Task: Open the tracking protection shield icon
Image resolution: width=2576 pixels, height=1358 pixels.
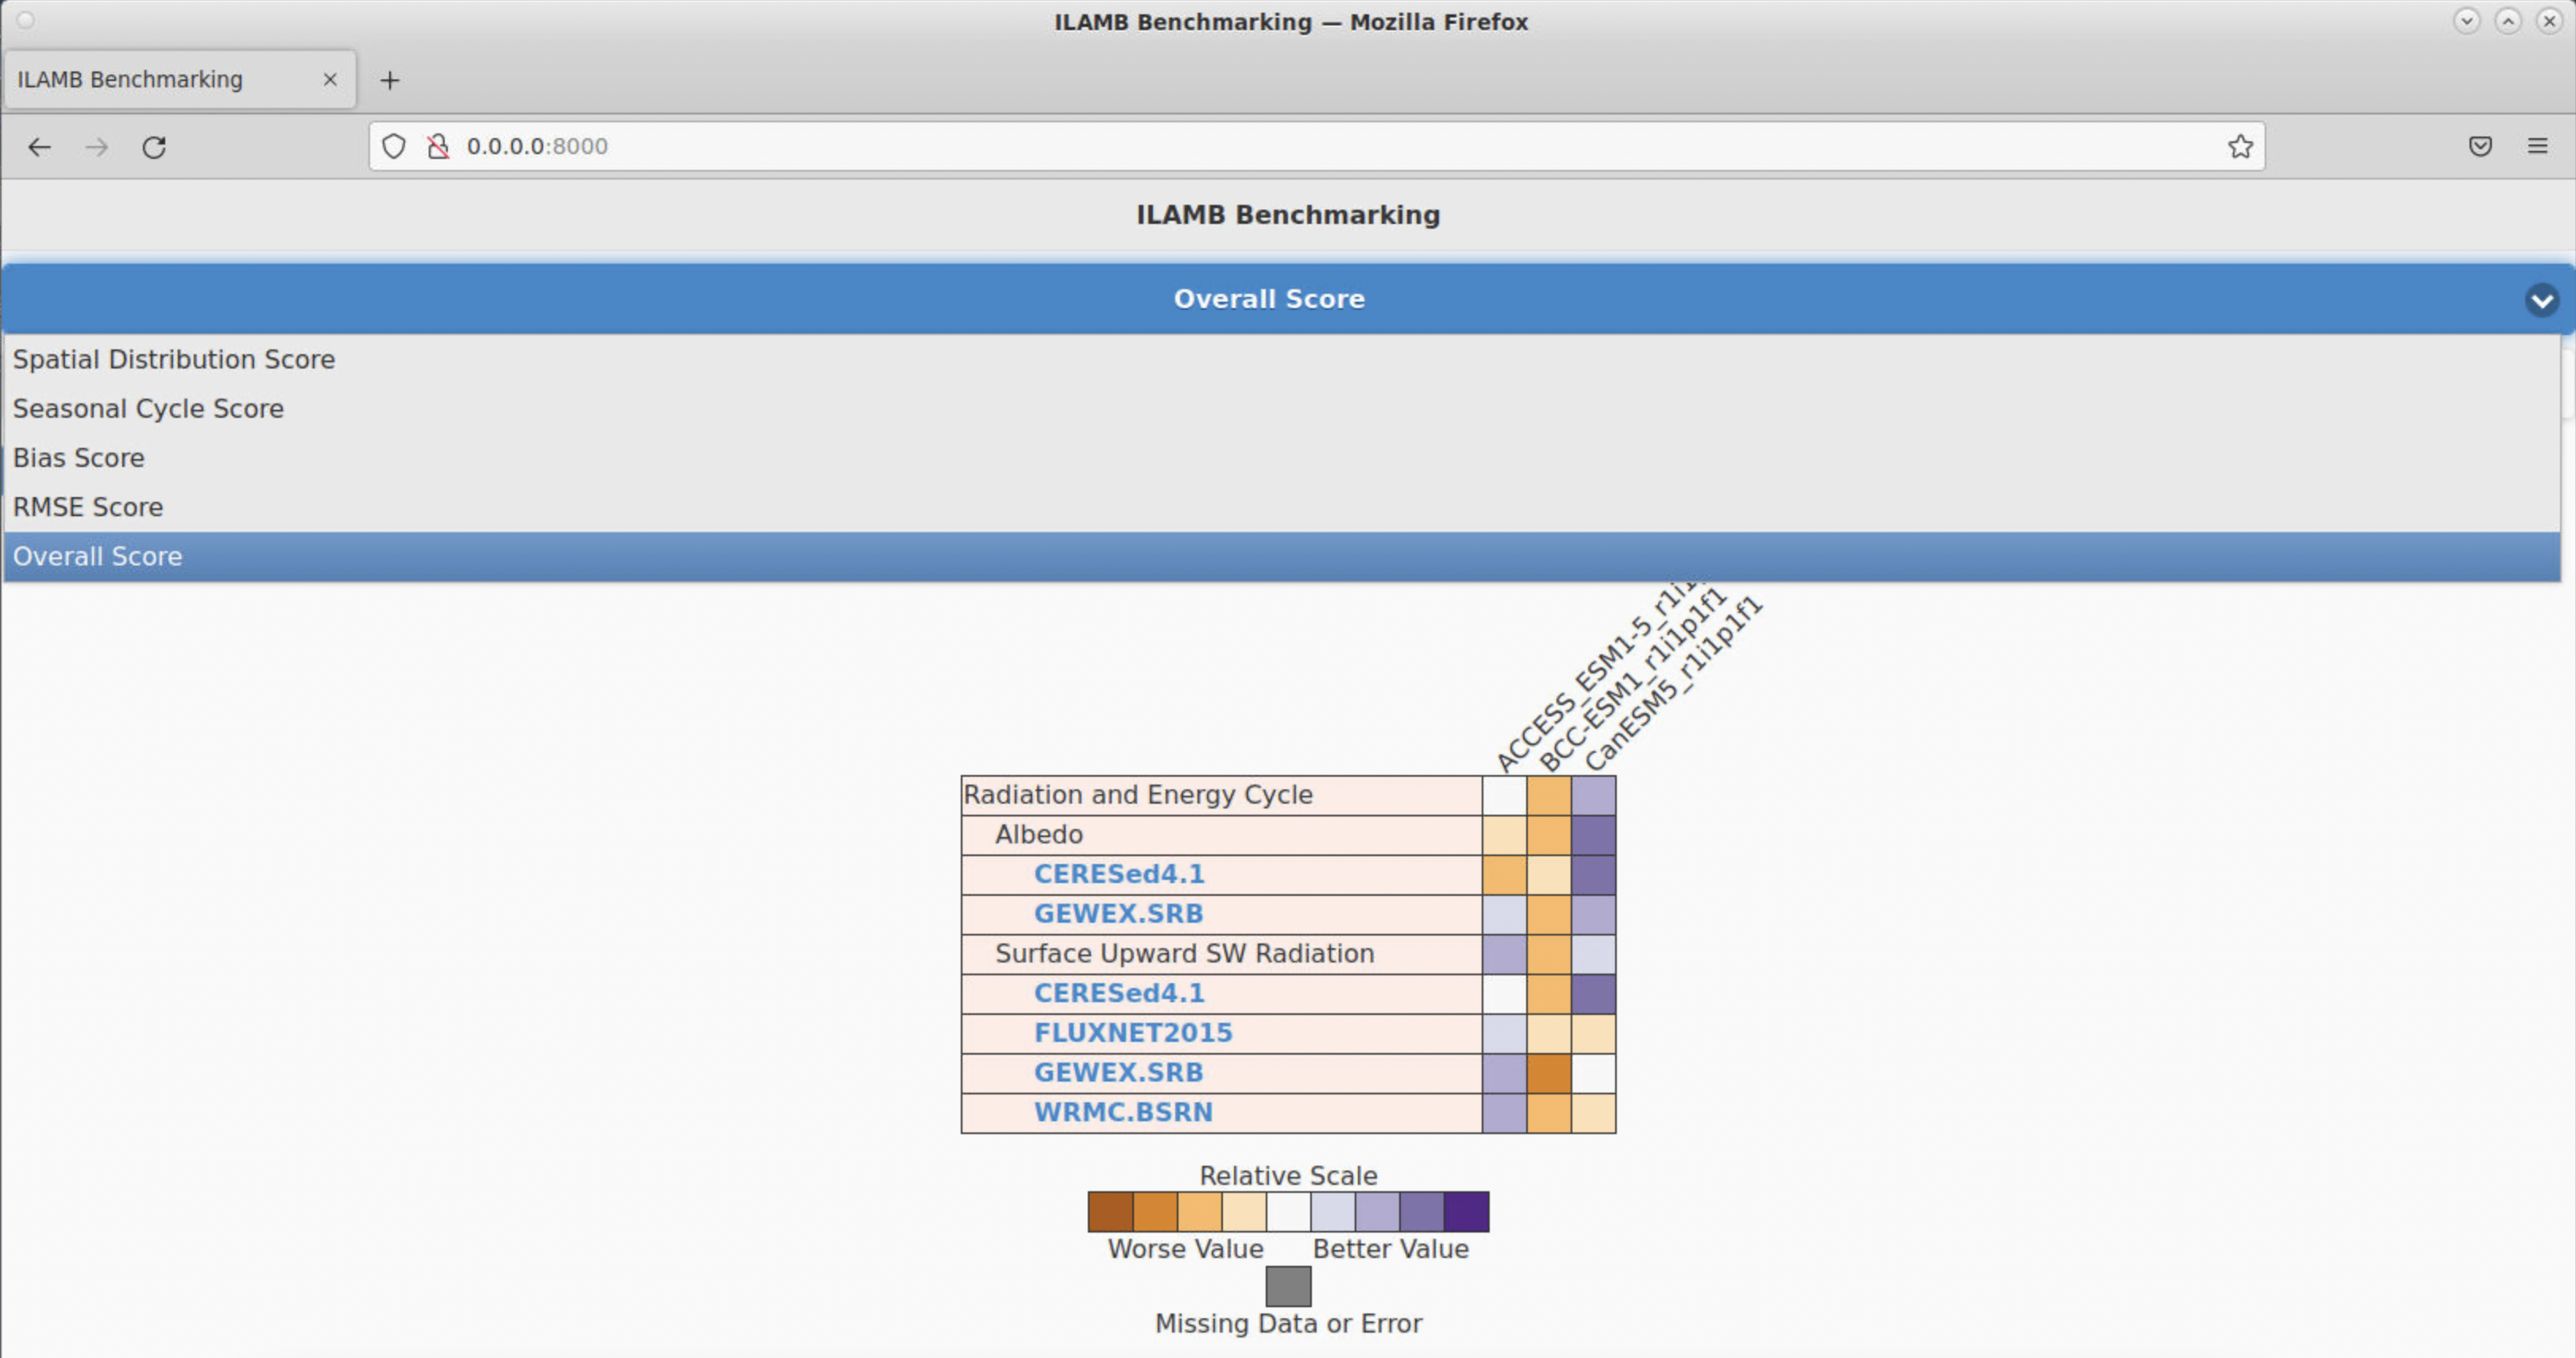Action: (394, 146)
